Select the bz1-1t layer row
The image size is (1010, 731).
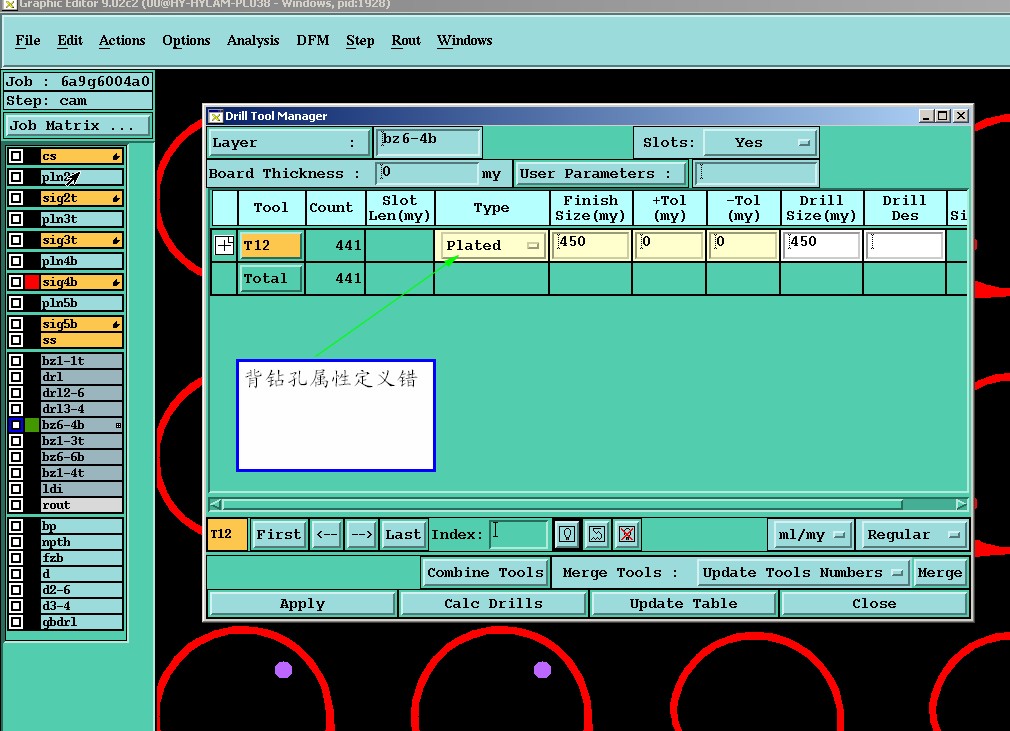pyautogui.click(x=82, y=361)
